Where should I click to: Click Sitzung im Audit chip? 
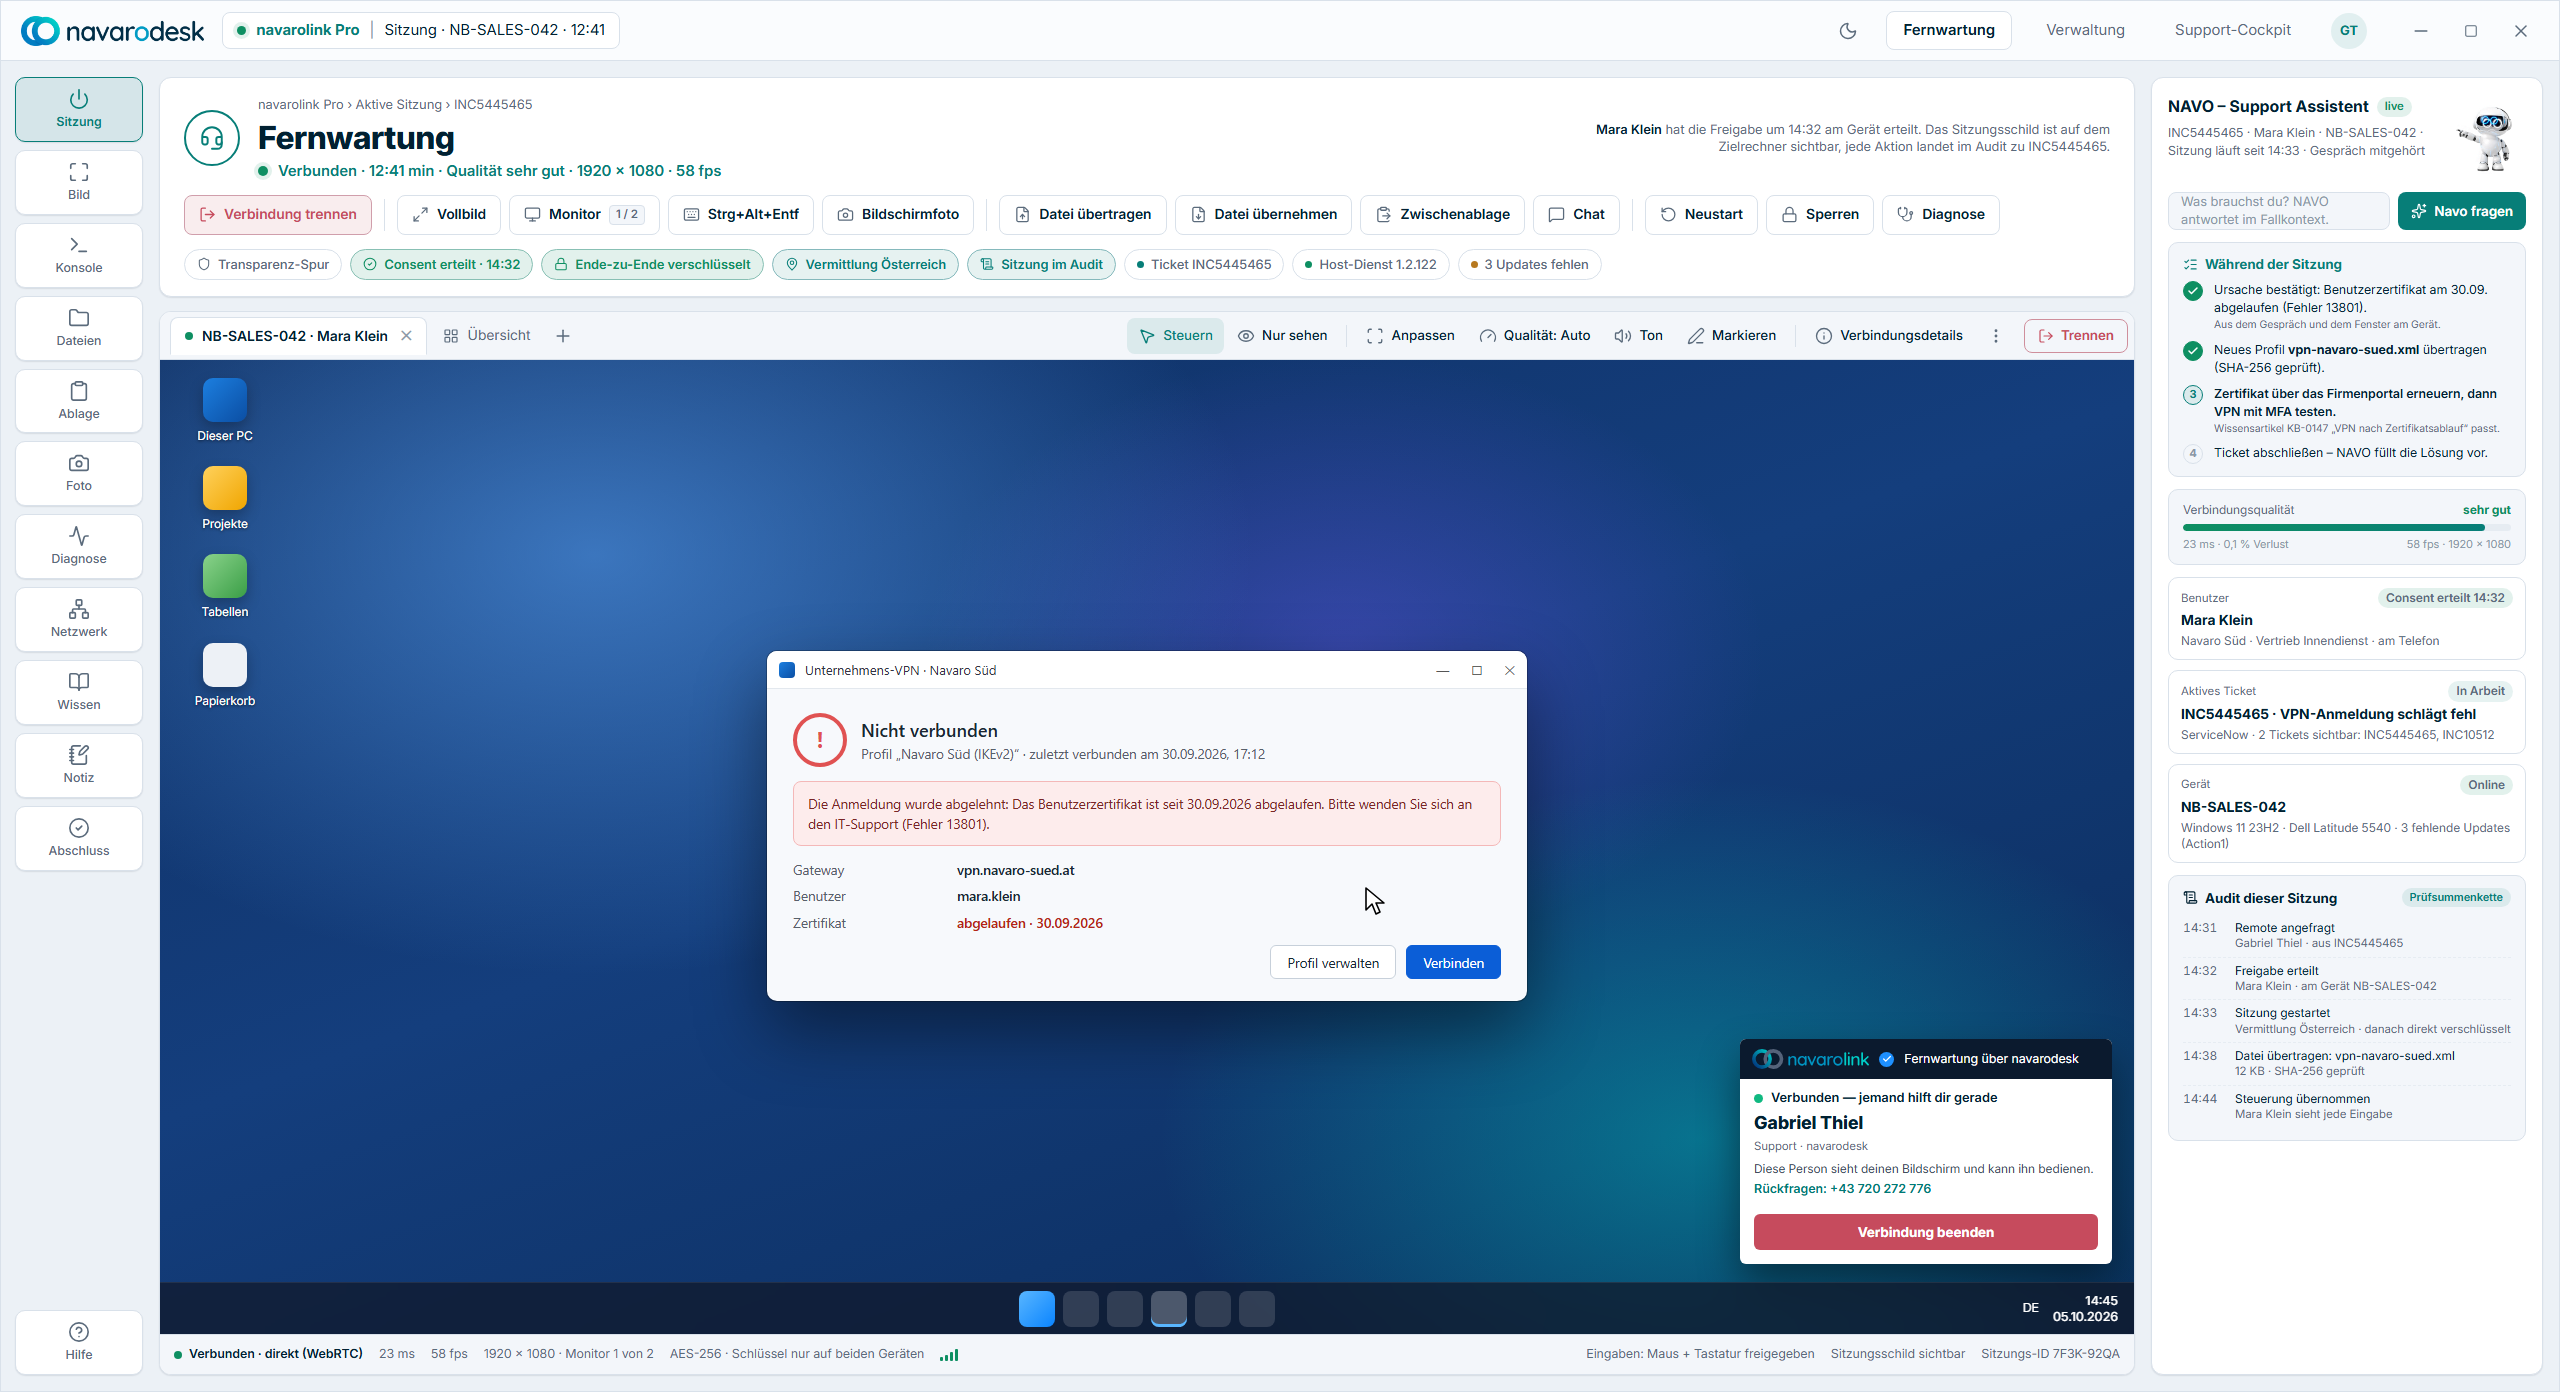(1041, 264)
